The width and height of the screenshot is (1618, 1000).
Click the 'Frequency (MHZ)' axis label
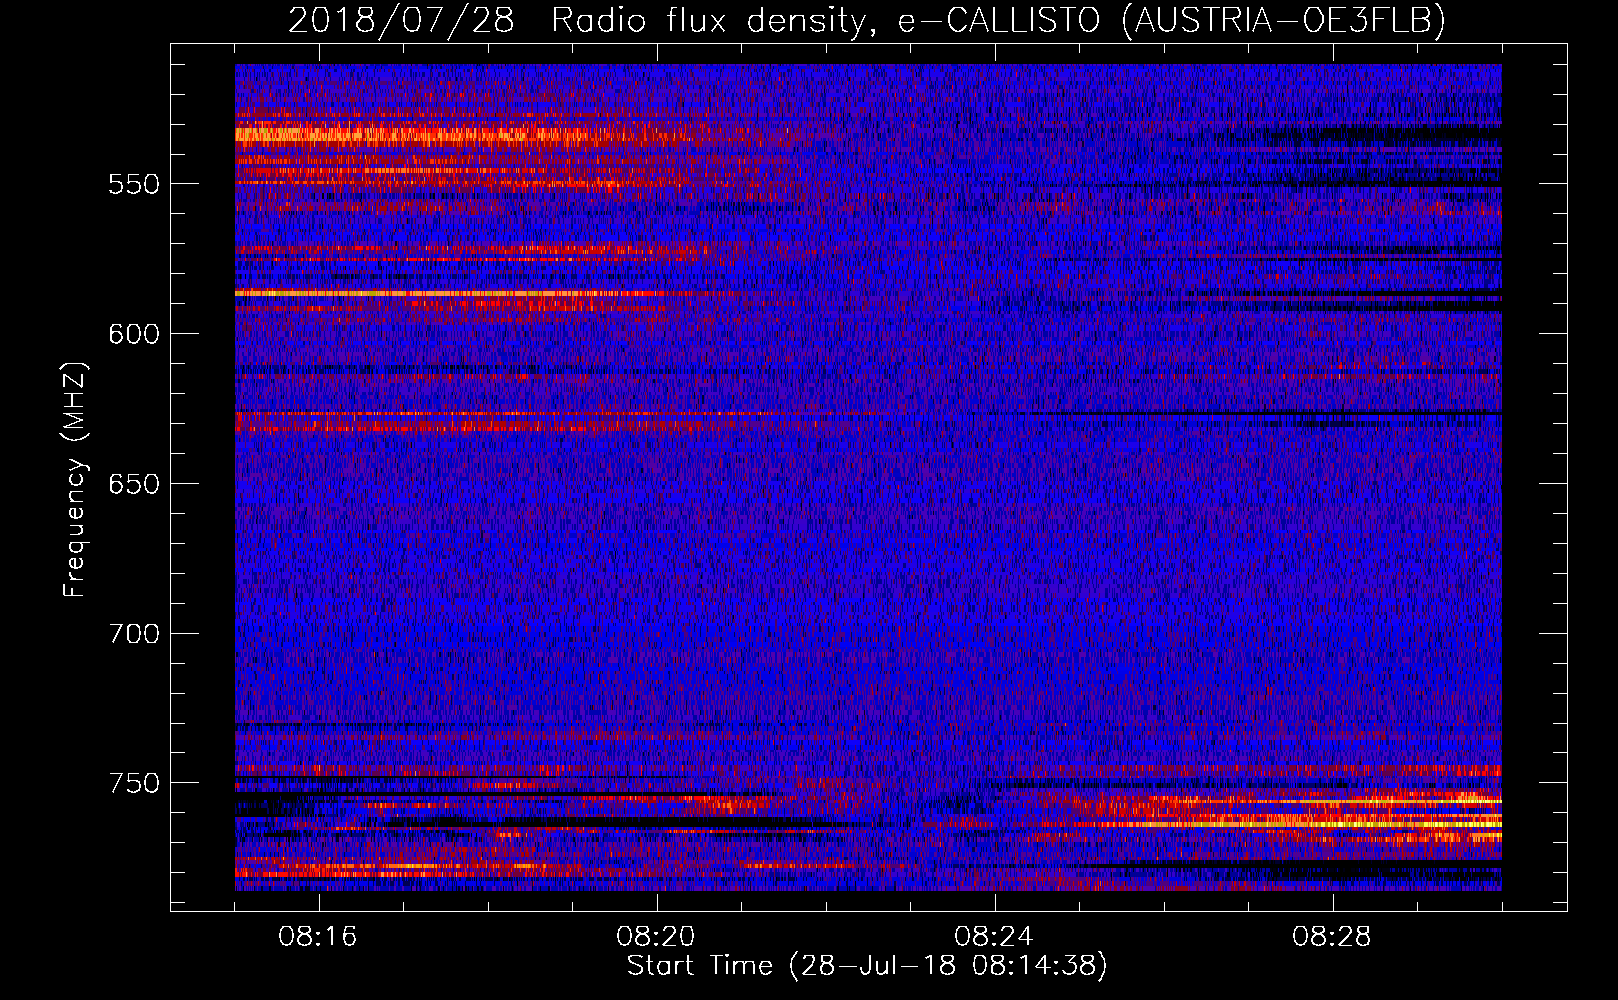coord(75,479)
